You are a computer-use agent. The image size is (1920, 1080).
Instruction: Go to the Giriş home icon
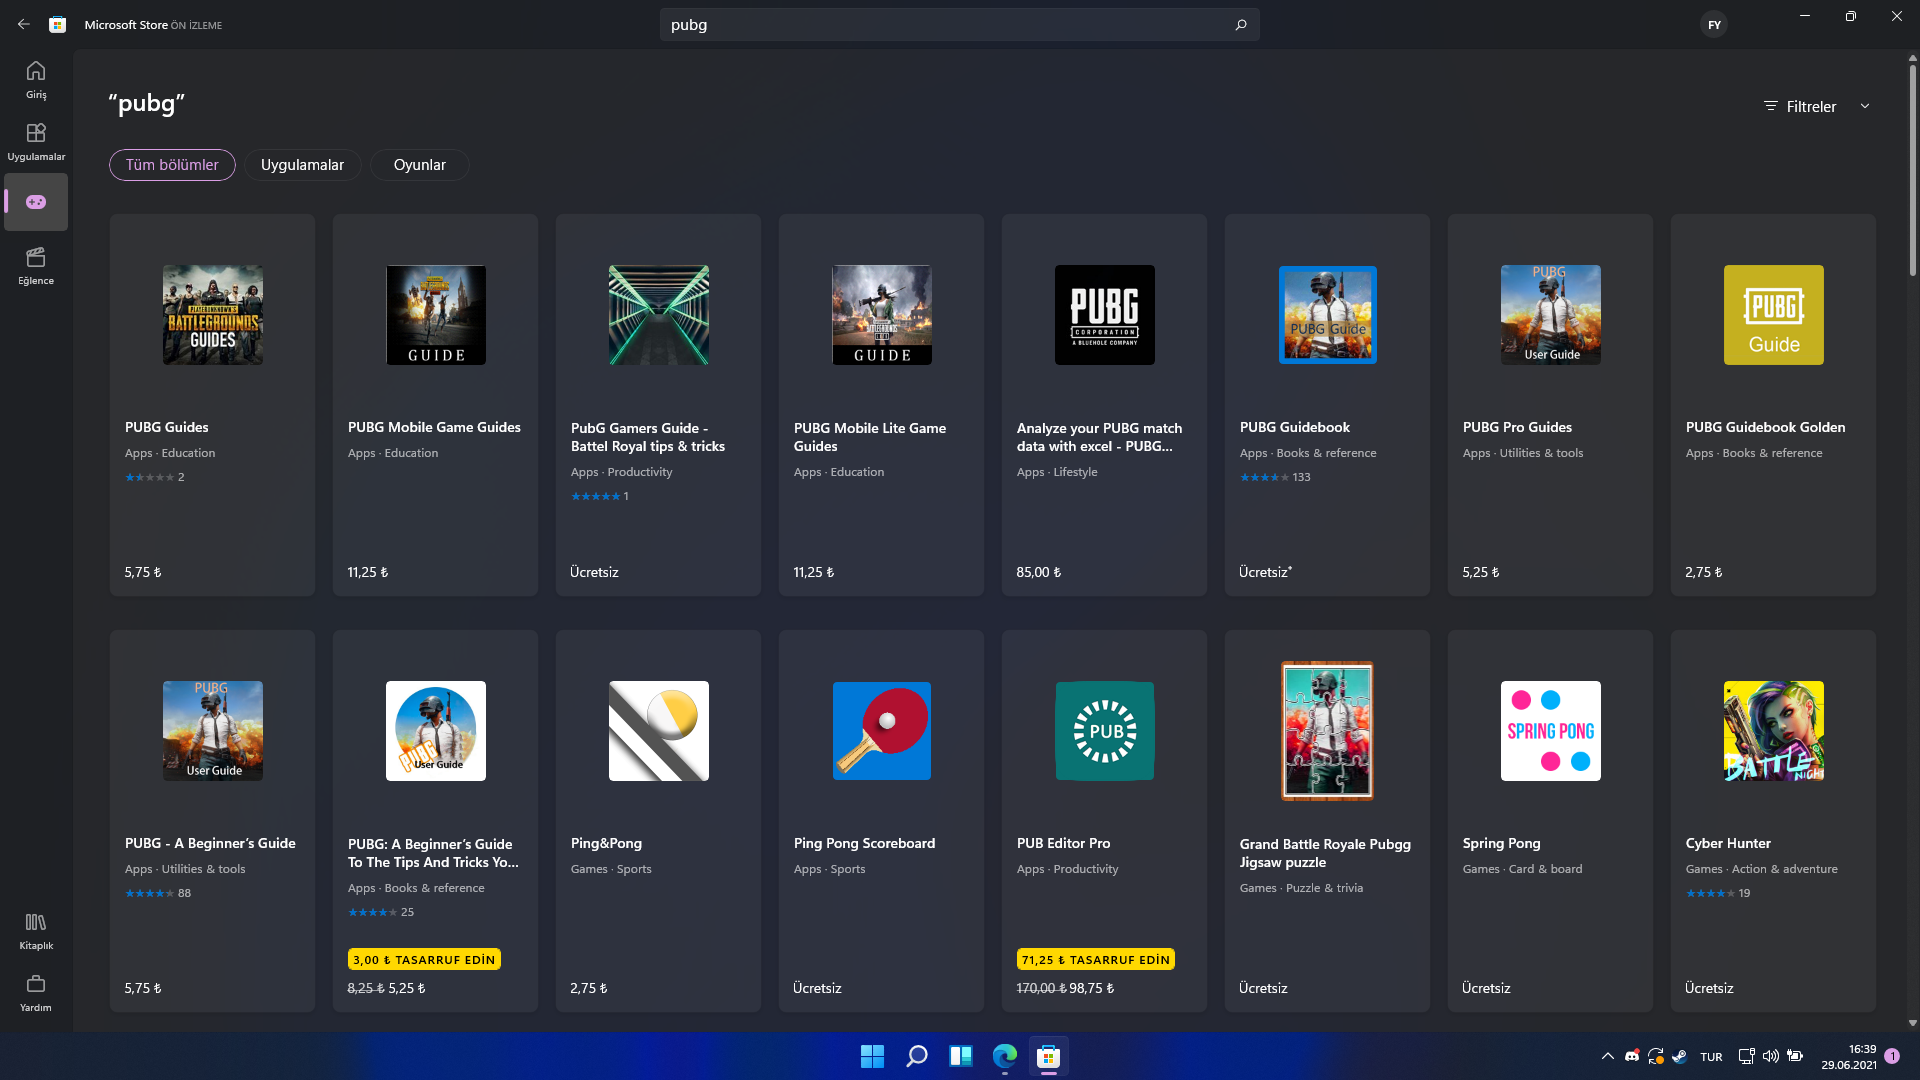tap(36, 79)
